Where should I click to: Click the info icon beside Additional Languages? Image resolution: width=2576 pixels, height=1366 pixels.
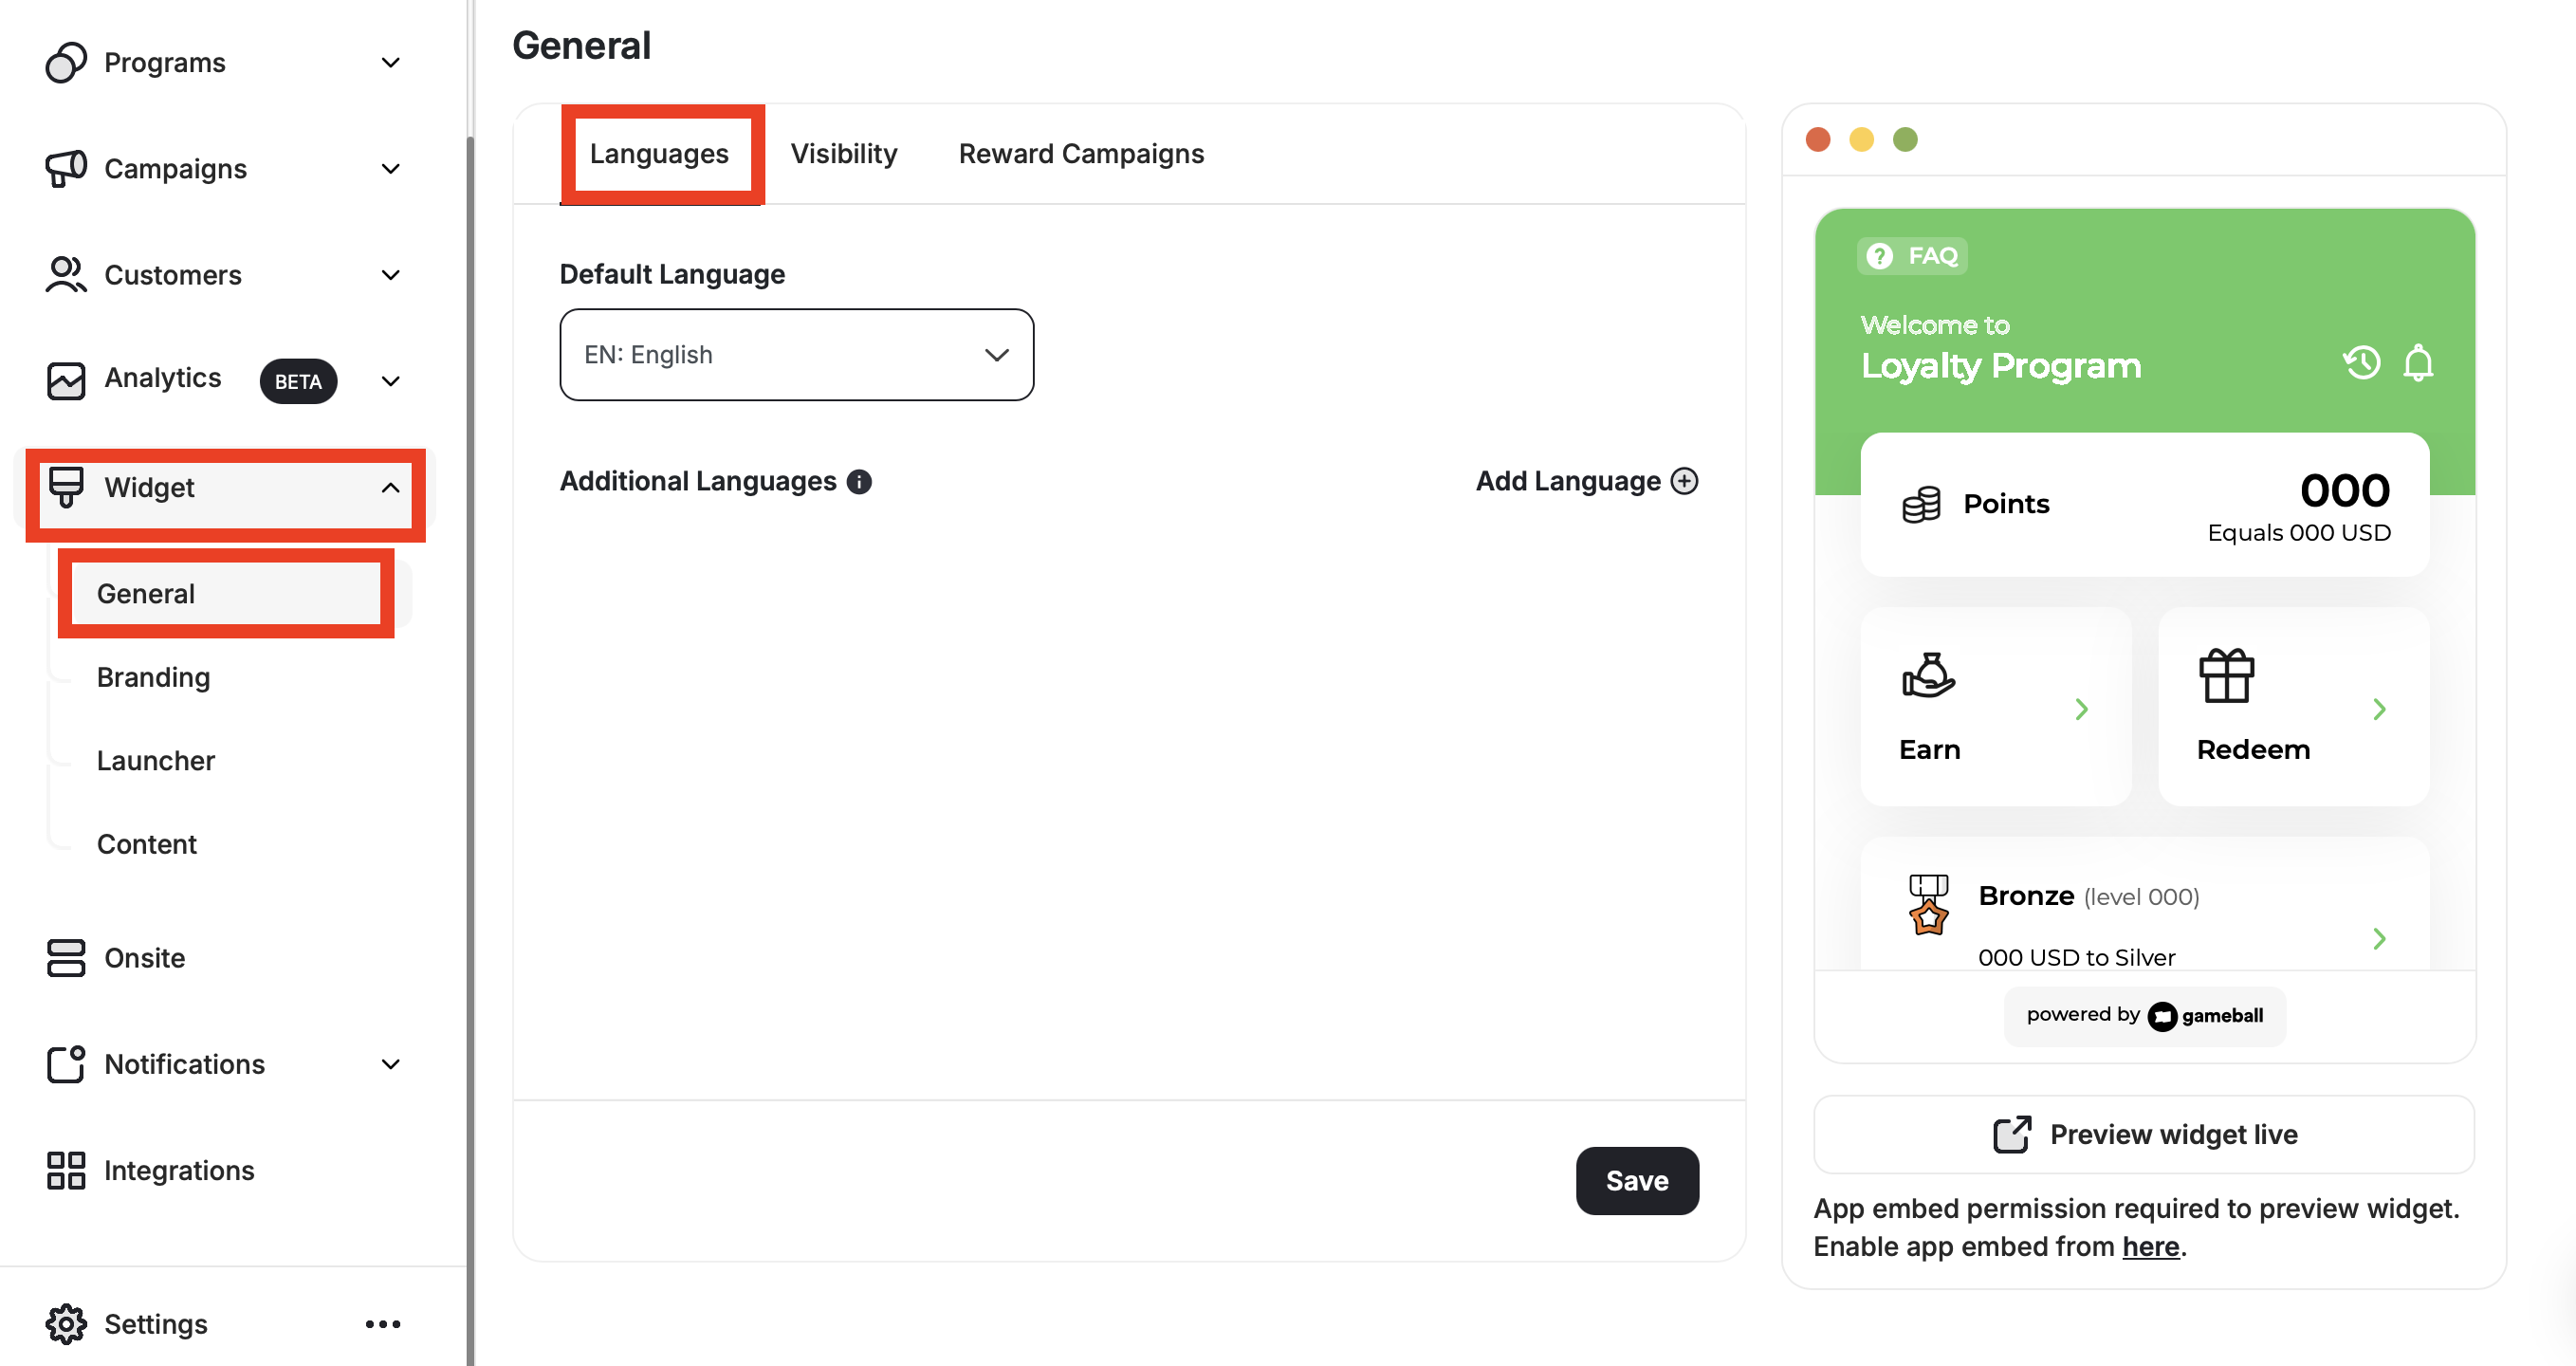click(858, 481)
